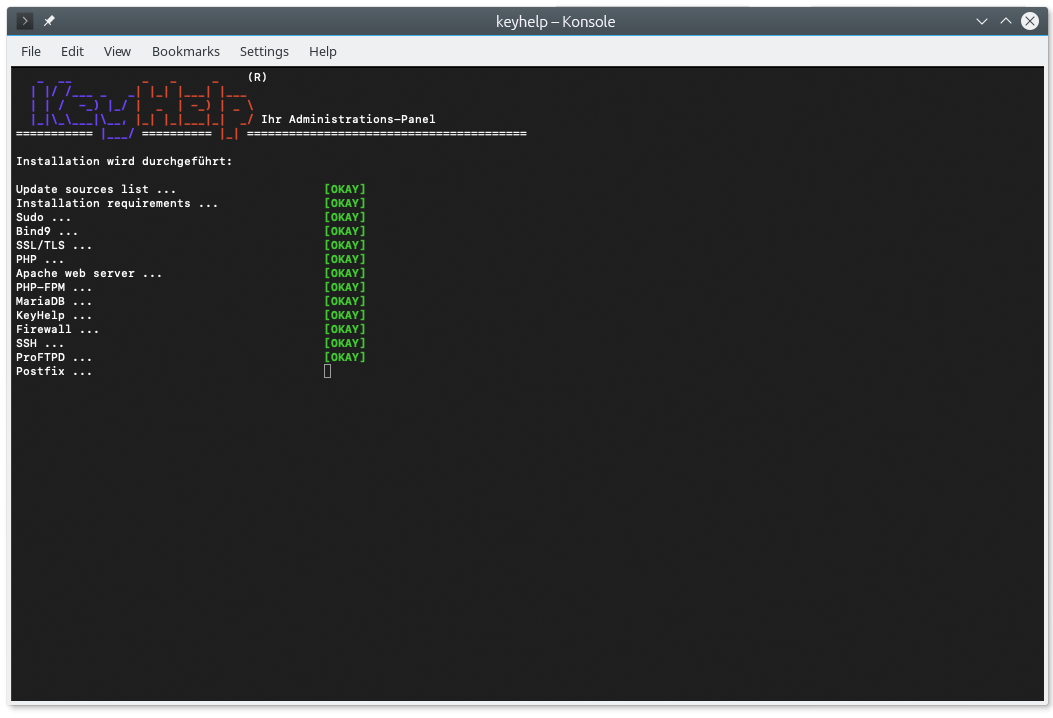
Task: Click 'Ihr Administrations-Panel' text
Action: pos(348,120)
